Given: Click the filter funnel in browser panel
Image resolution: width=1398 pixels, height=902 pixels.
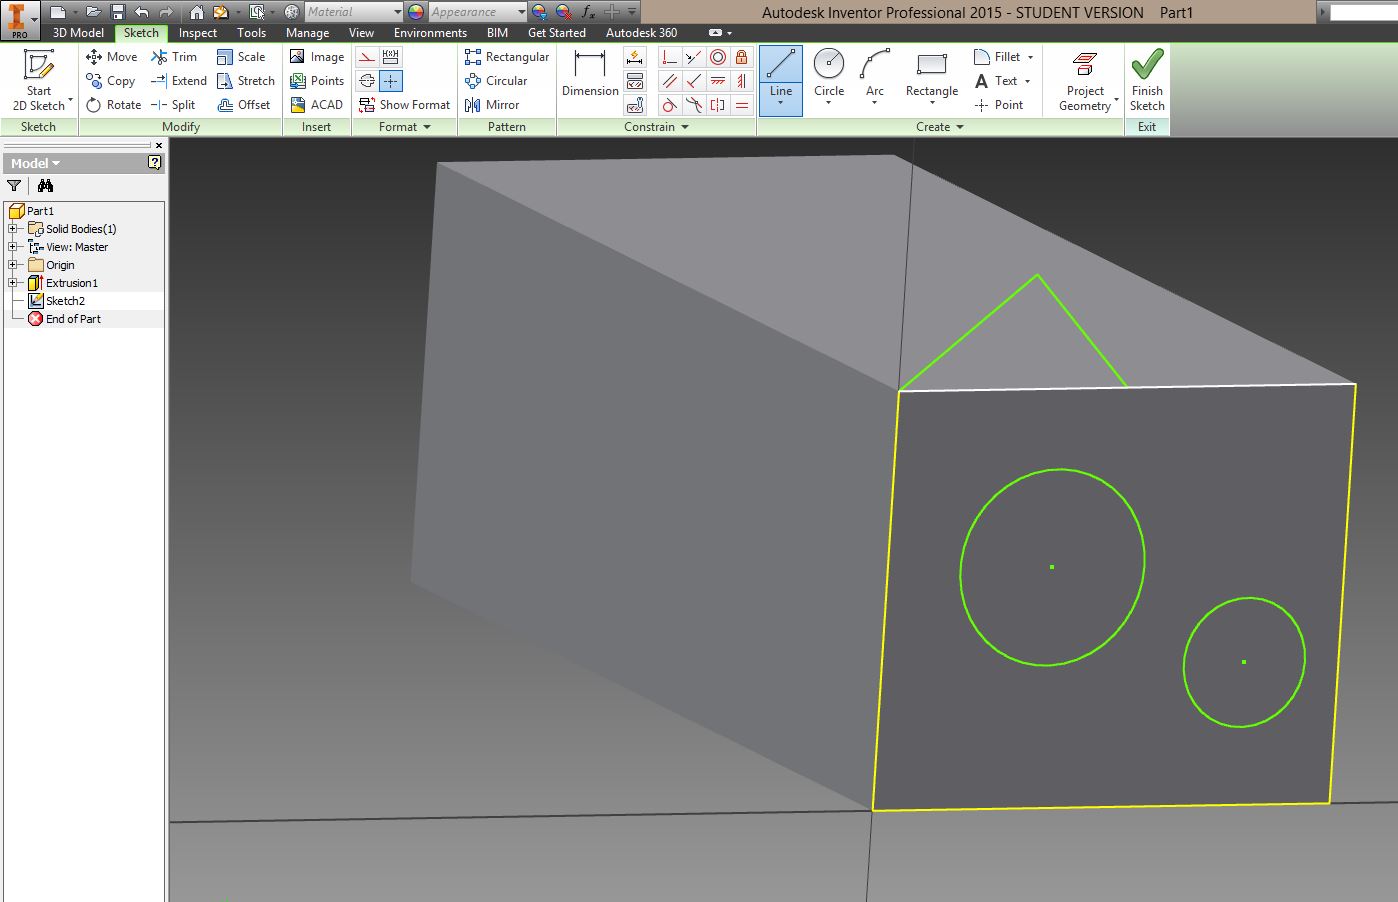Looking at the screenshot, I should pos(14,185).
